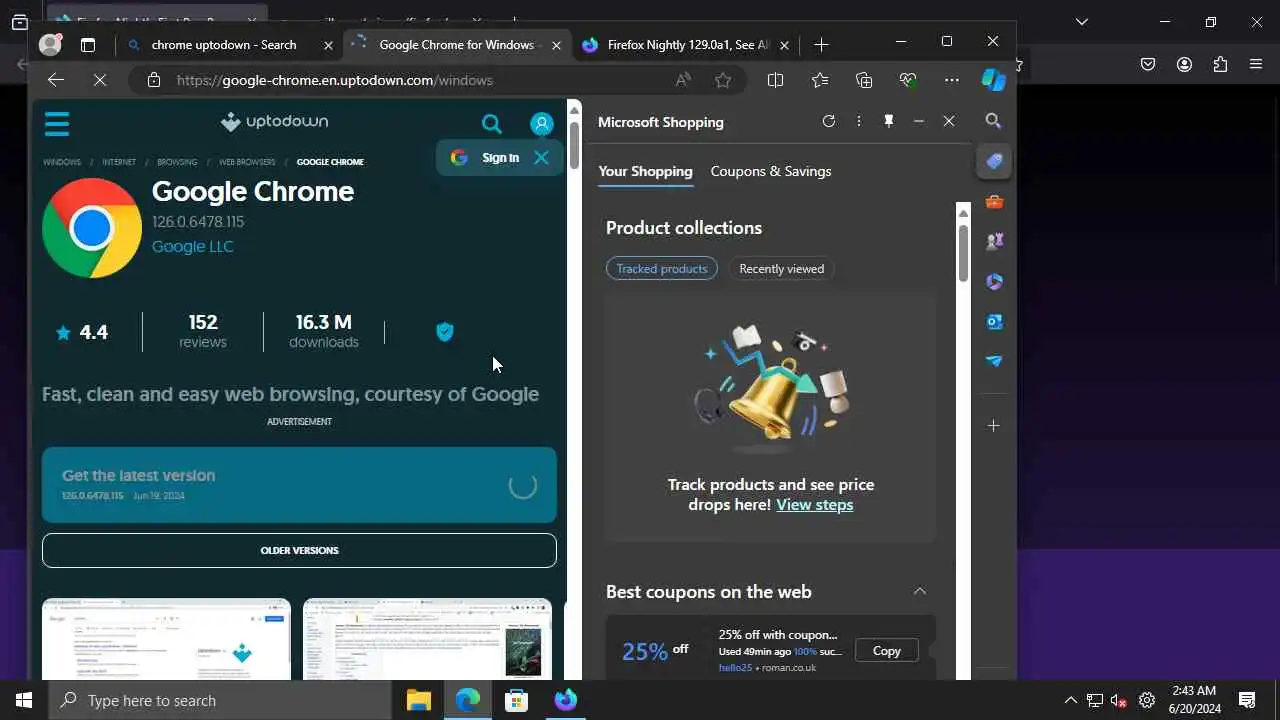The height and width of the screenshot is (720, 1280).
Task: Go back in Edge
Action: 56,80
